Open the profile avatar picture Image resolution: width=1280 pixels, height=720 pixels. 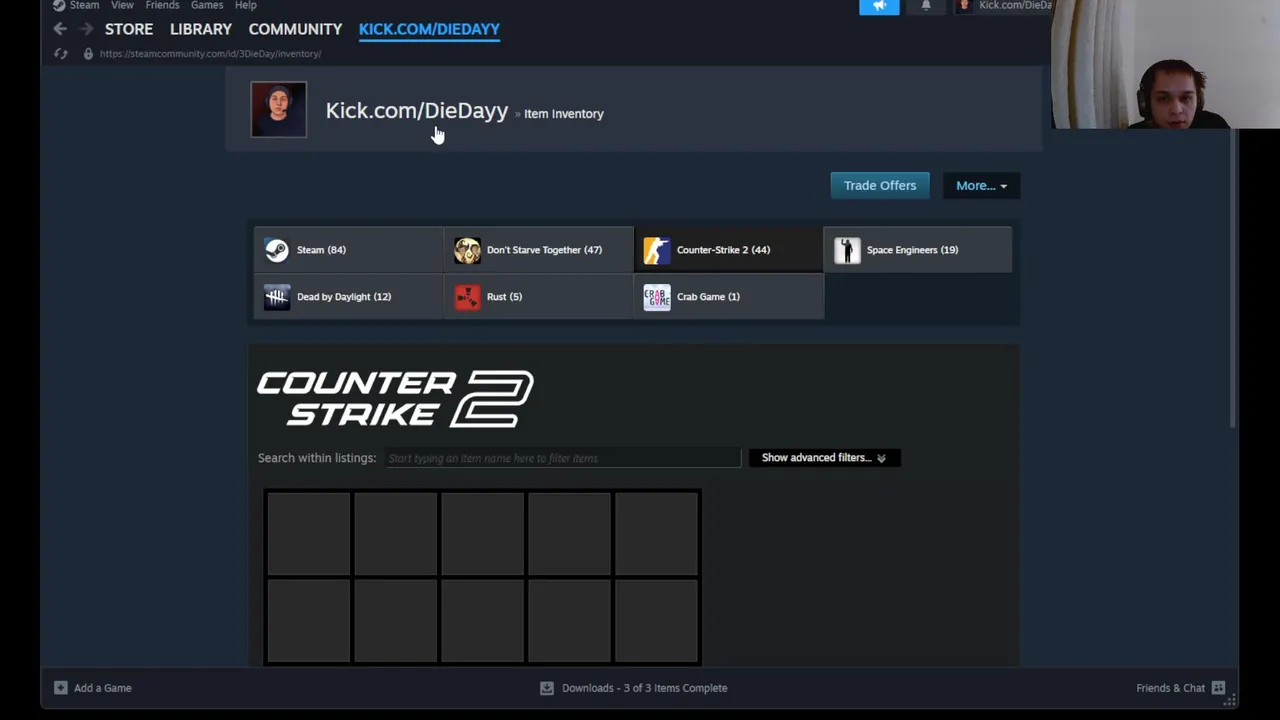click(279, 109)
